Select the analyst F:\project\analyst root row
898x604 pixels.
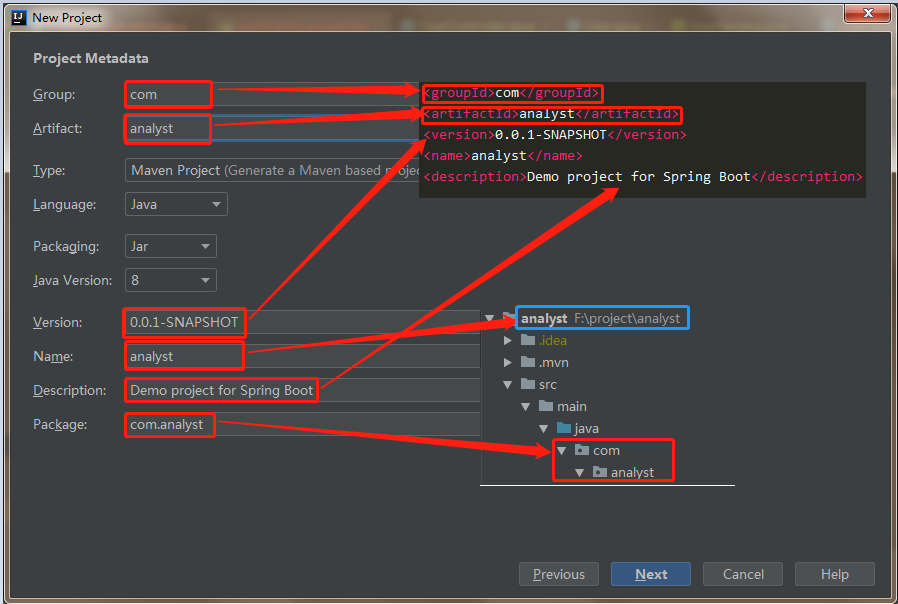(601, 318)
